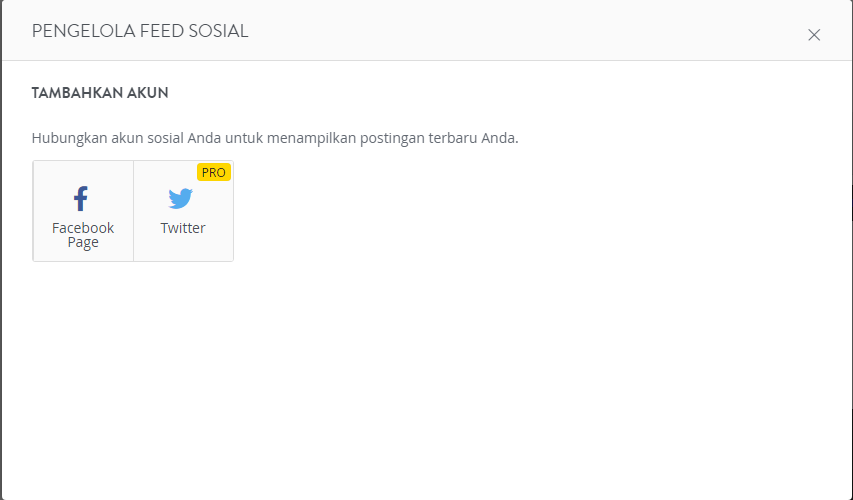Click the Facebook 'f' logo icon
This screenshot has height=500, width=853.
[x=81, y=199]
